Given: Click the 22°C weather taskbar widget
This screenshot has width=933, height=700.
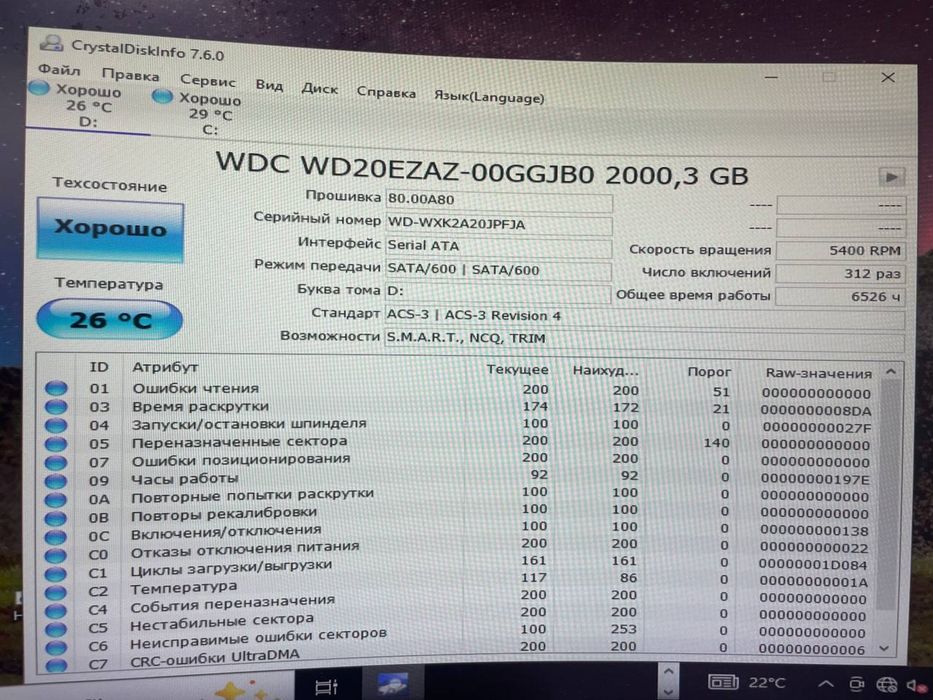Looking at the screenshot, I should 746,682.
